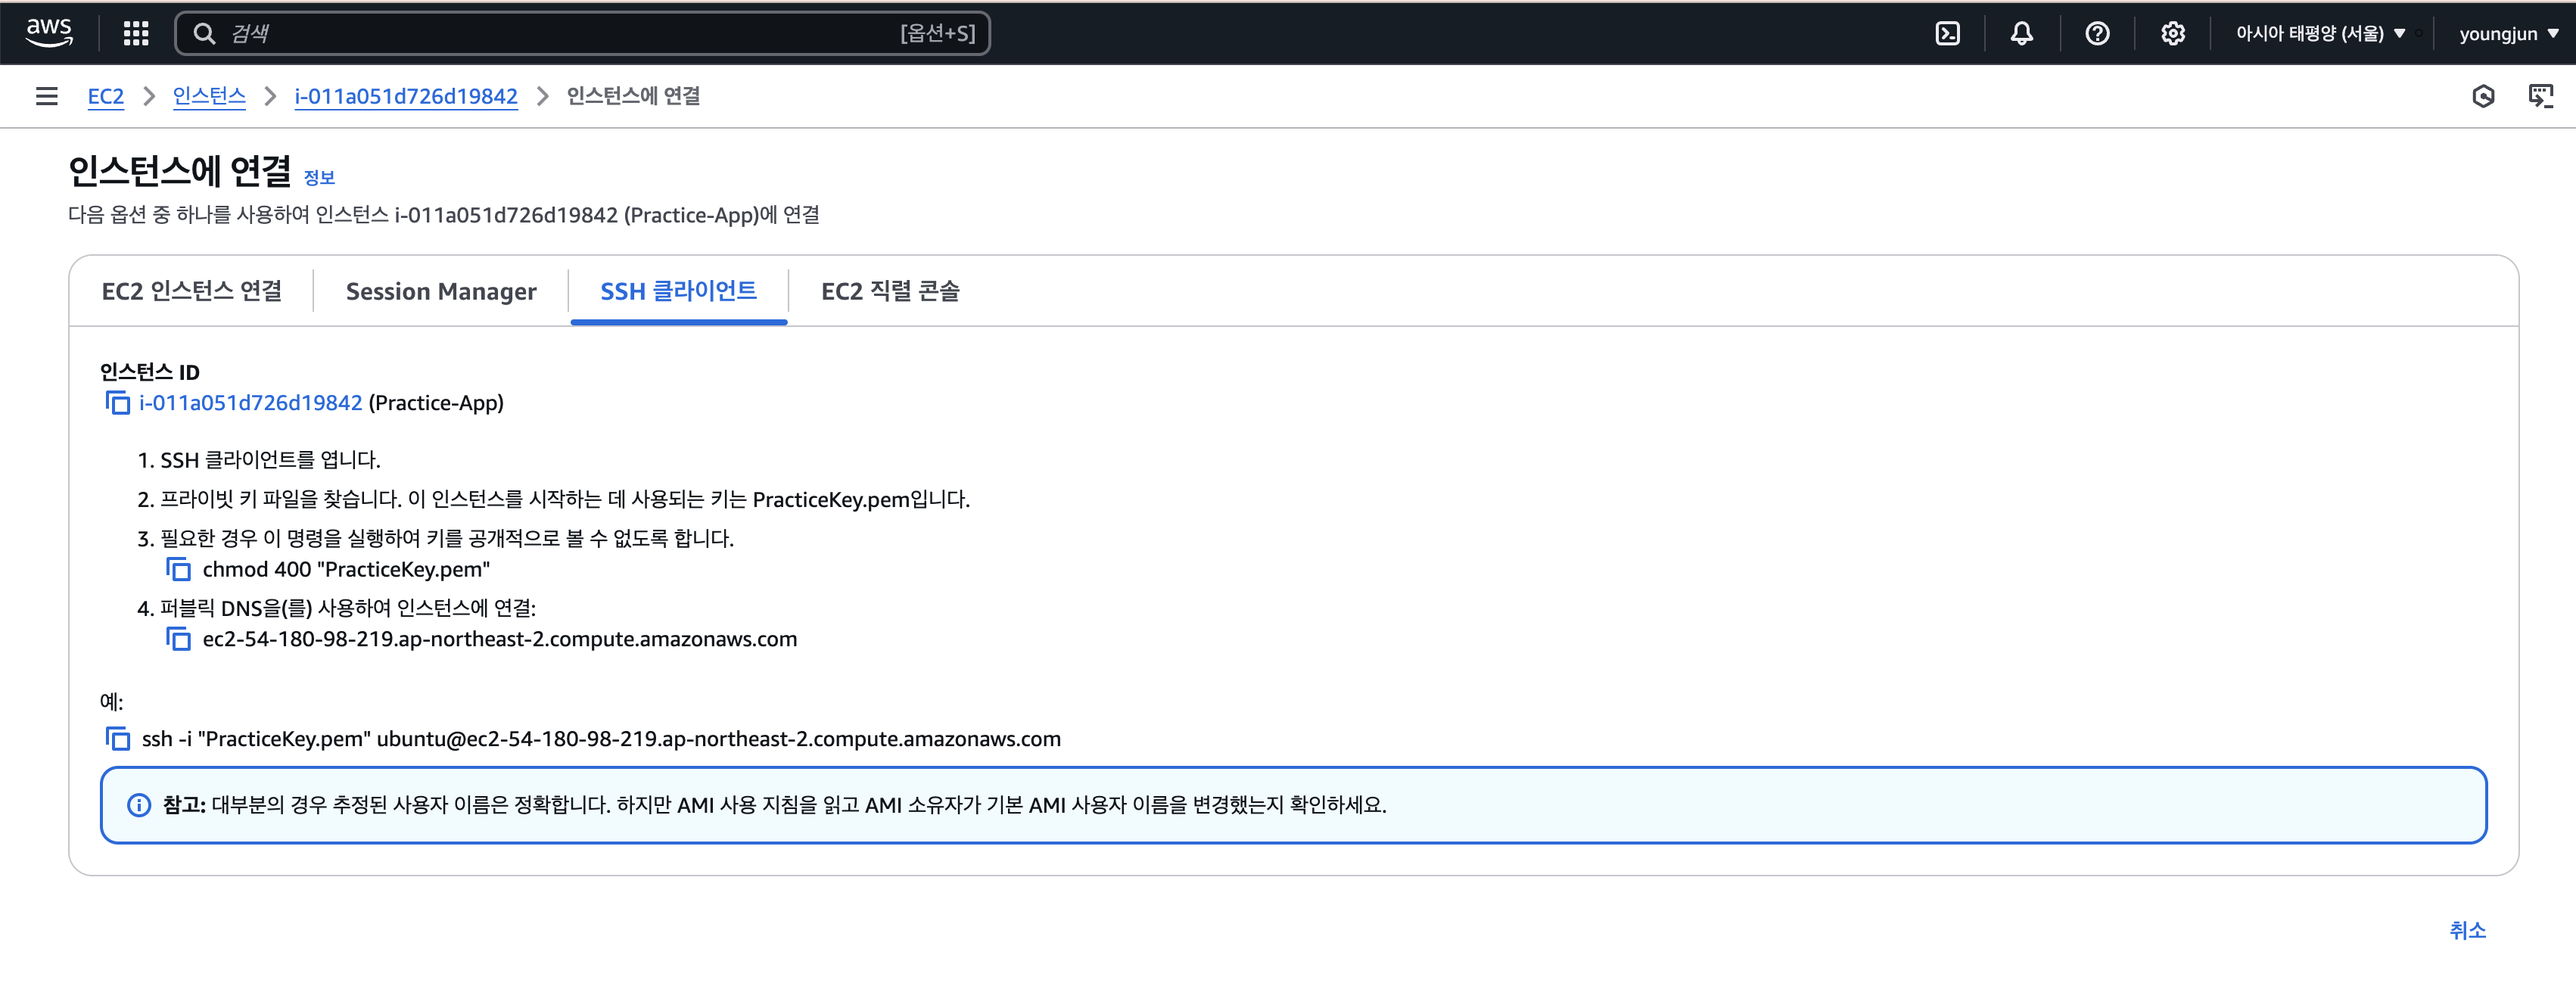Switch to the EC2 직렬 콘솔 tab

pyautogui.click(x=890, y=291)
